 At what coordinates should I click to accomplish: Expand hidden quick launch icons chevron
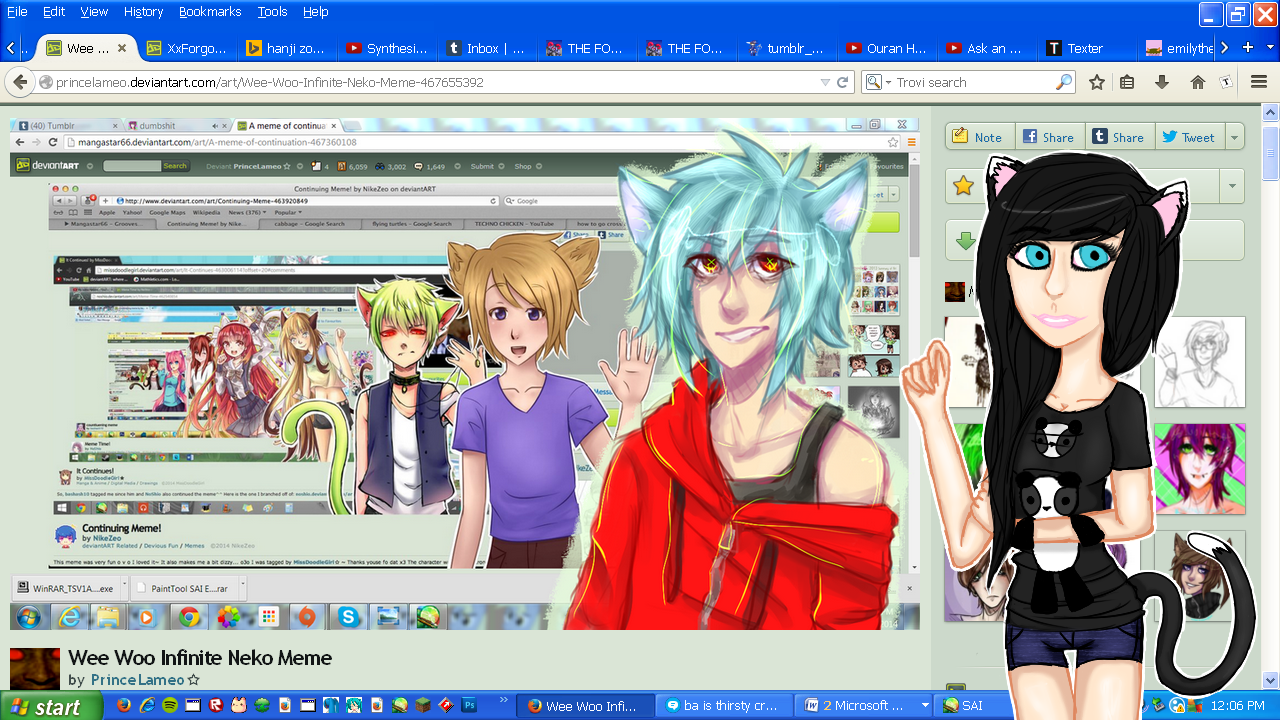point(503,700)
